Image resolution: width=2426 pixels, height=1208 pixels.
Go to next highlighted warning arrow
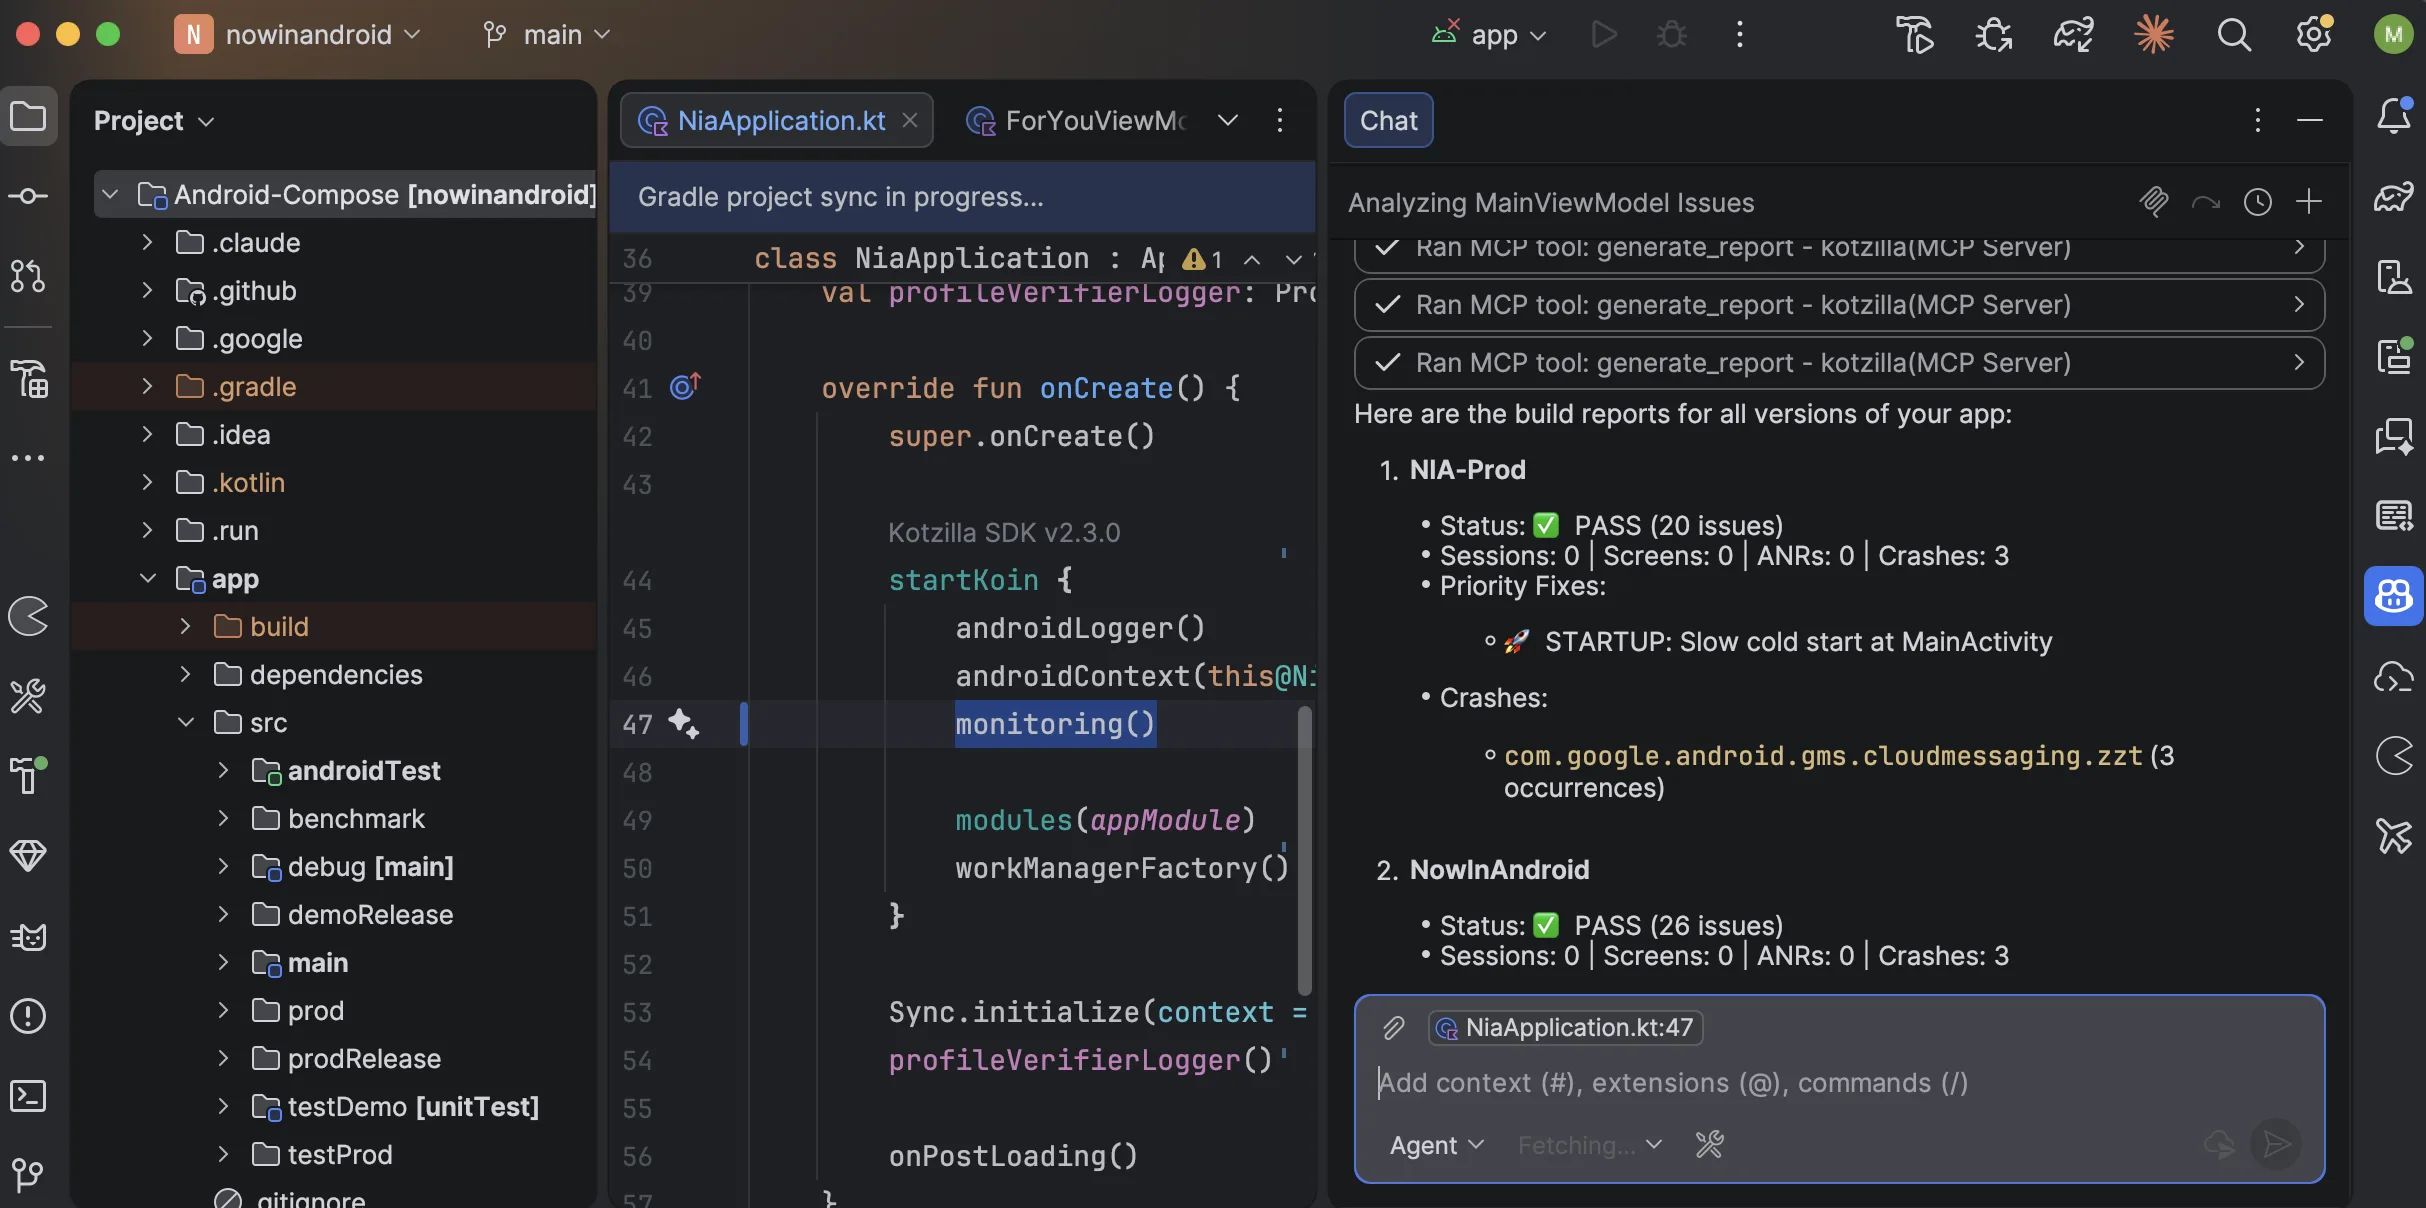click(x=1294, y=260)
